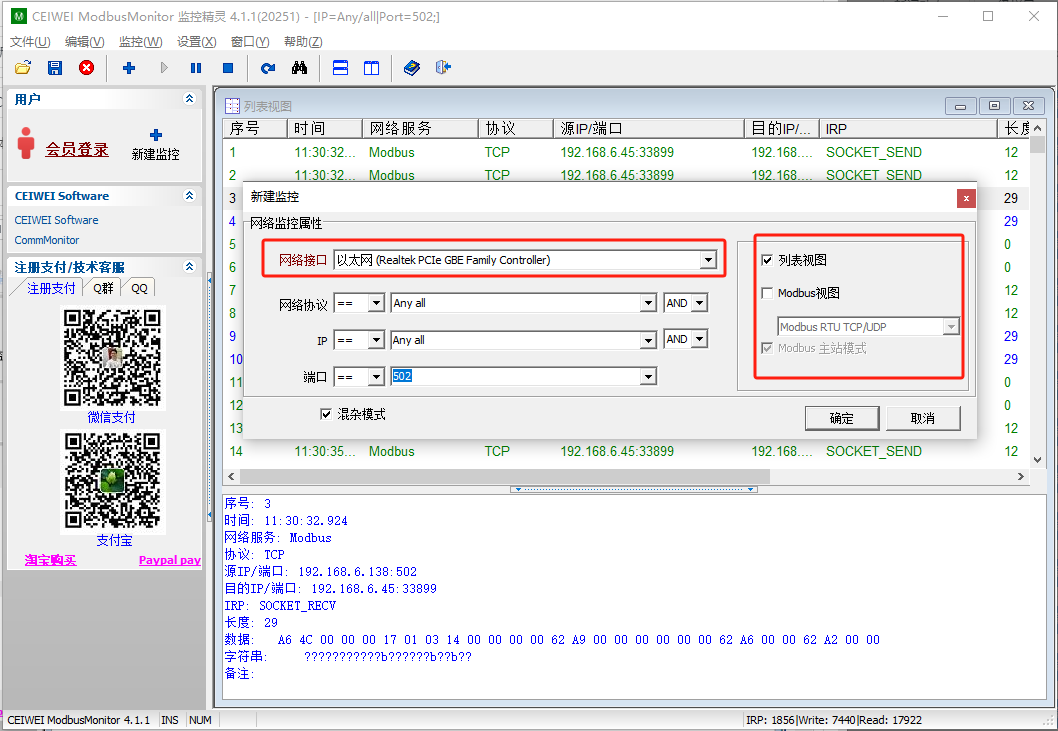The width and height of the screenshot is (1058, 731).
Task: Expand the 端口 value dropdown showing 502
Action: click(x=648, y=376)
